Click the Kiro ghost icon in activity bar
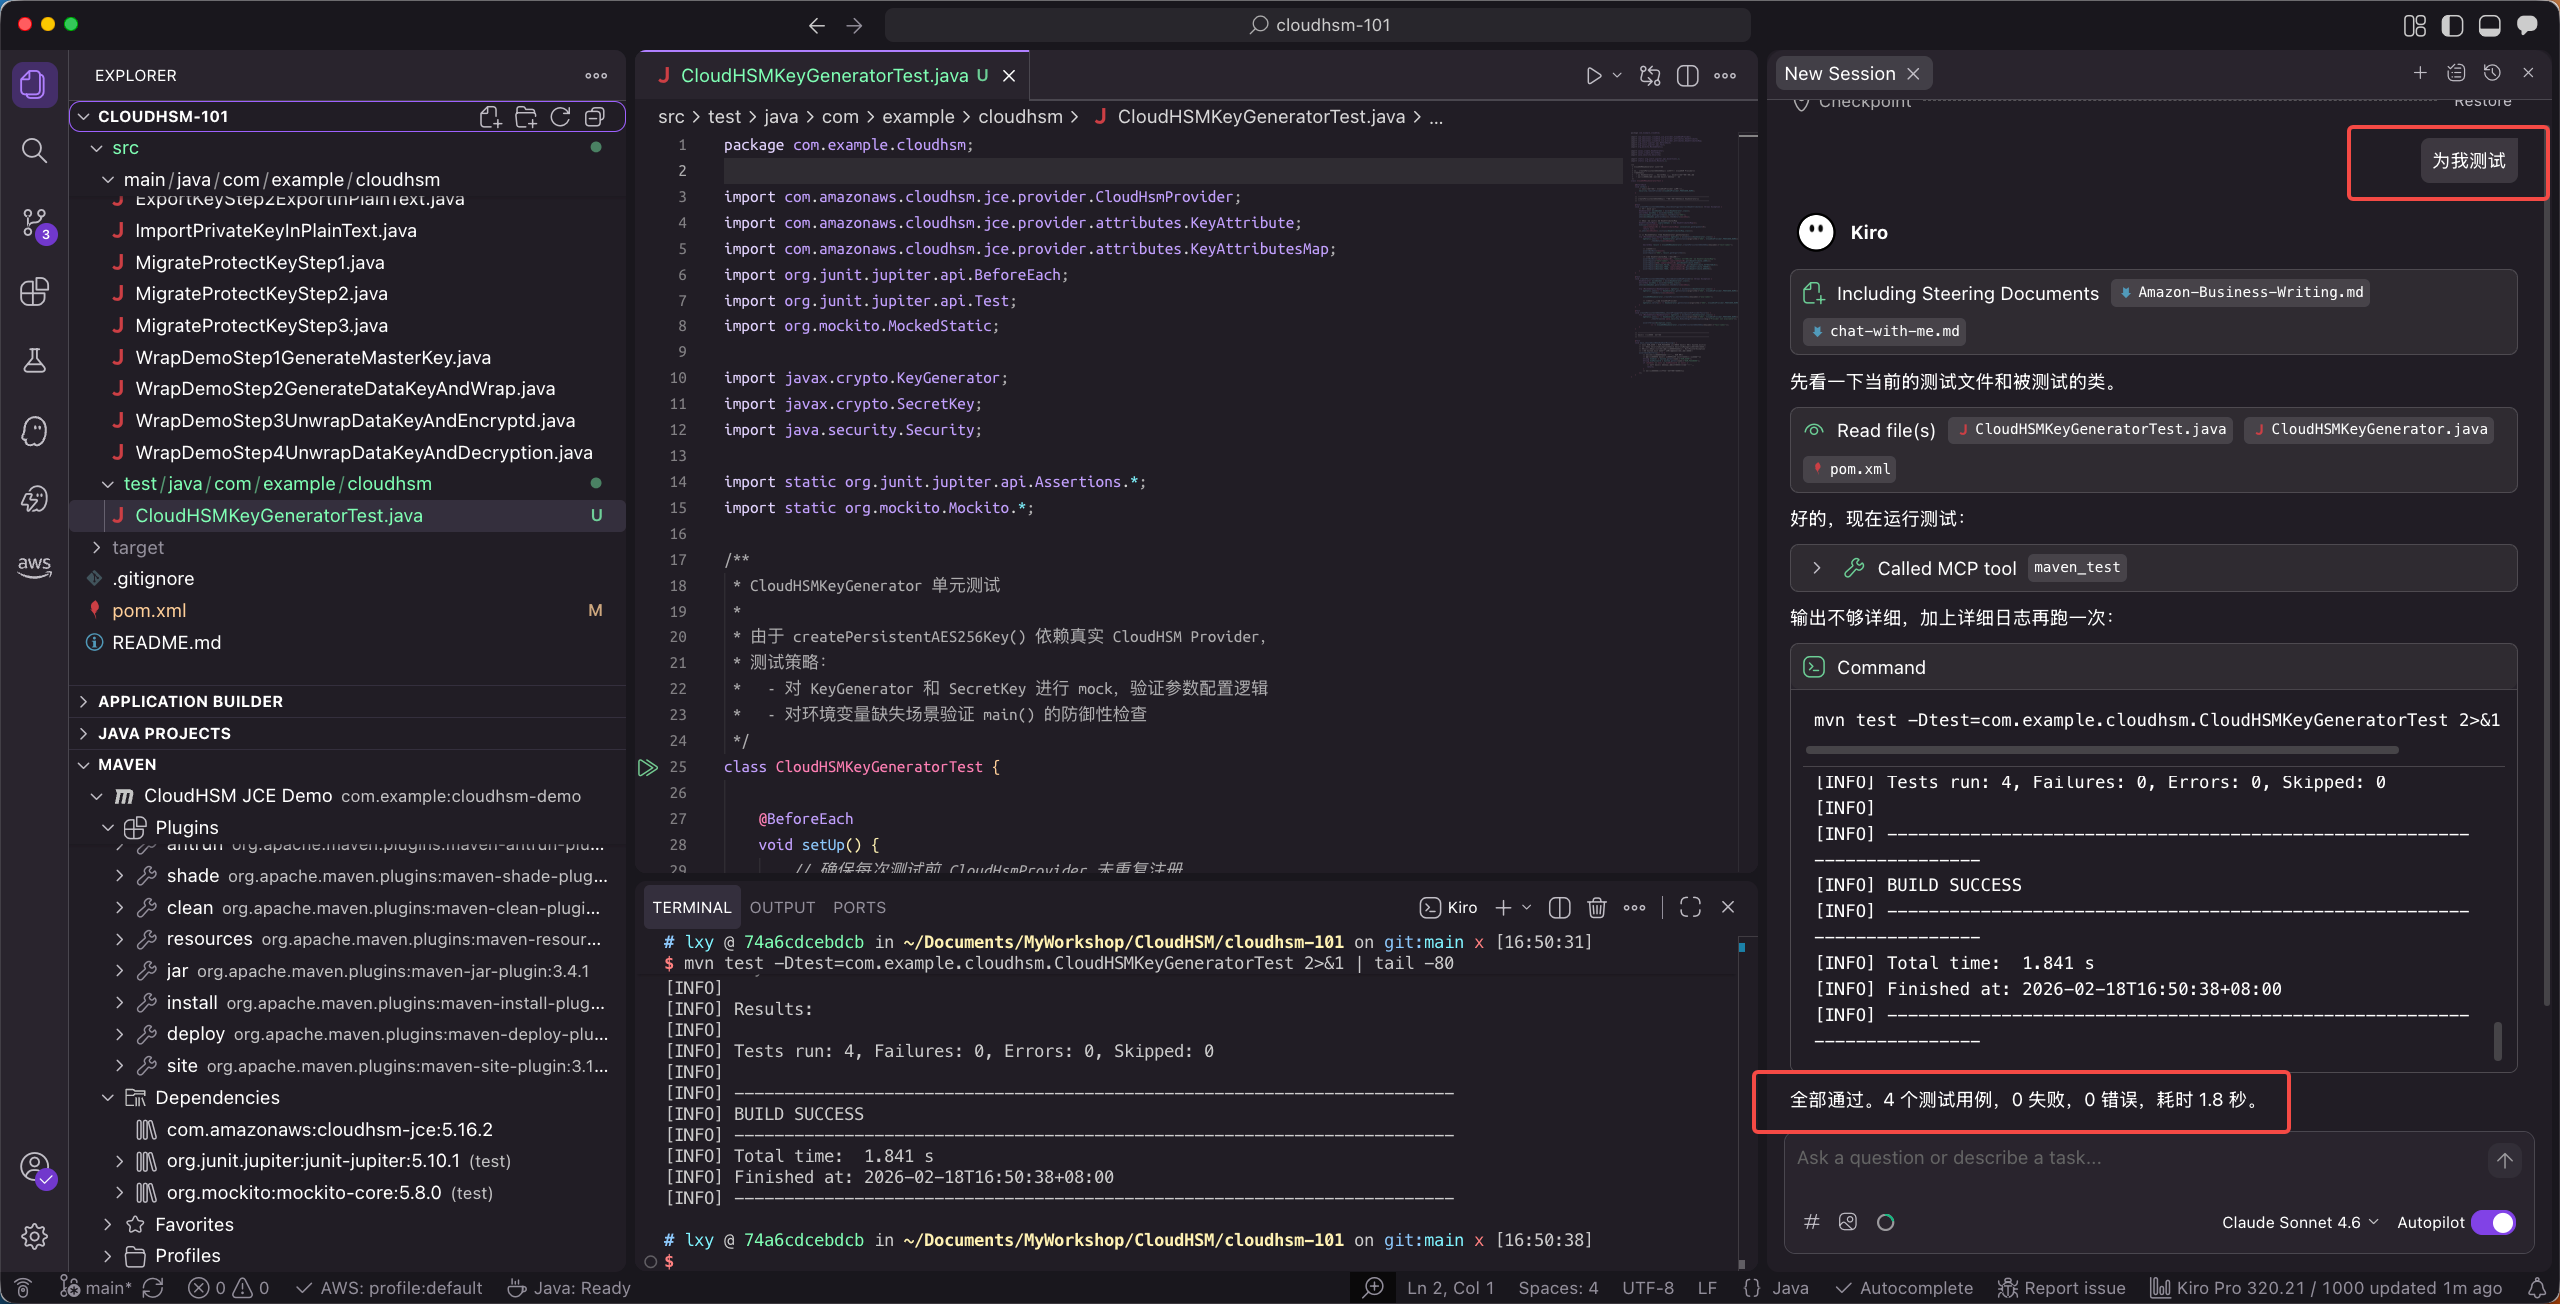This screenshot has width=2560, height=1304. click(x=34, y=431)
